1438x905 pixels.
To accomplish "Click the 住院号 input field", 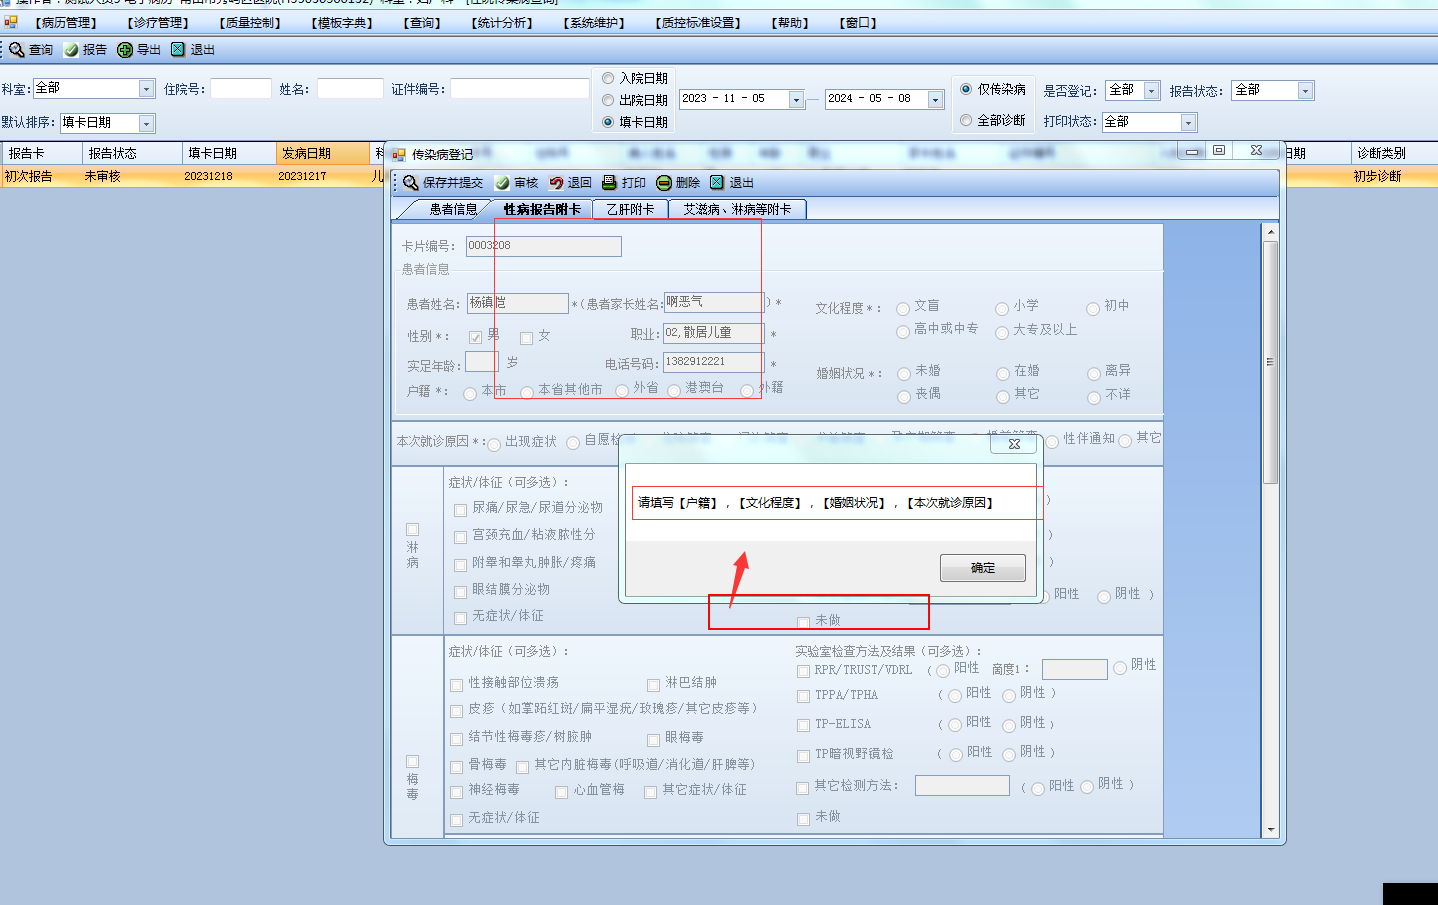I will coord(241,89).
